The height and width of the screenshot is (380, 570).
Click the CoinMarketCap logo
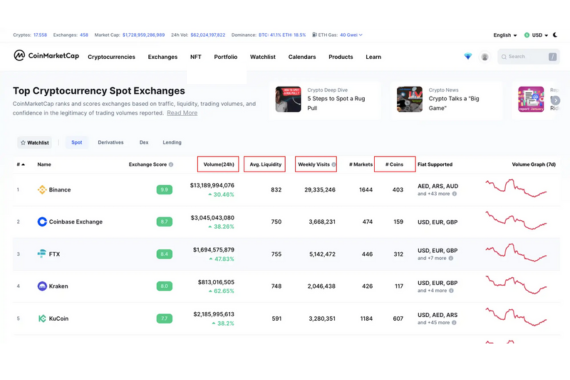coord(46,56)
